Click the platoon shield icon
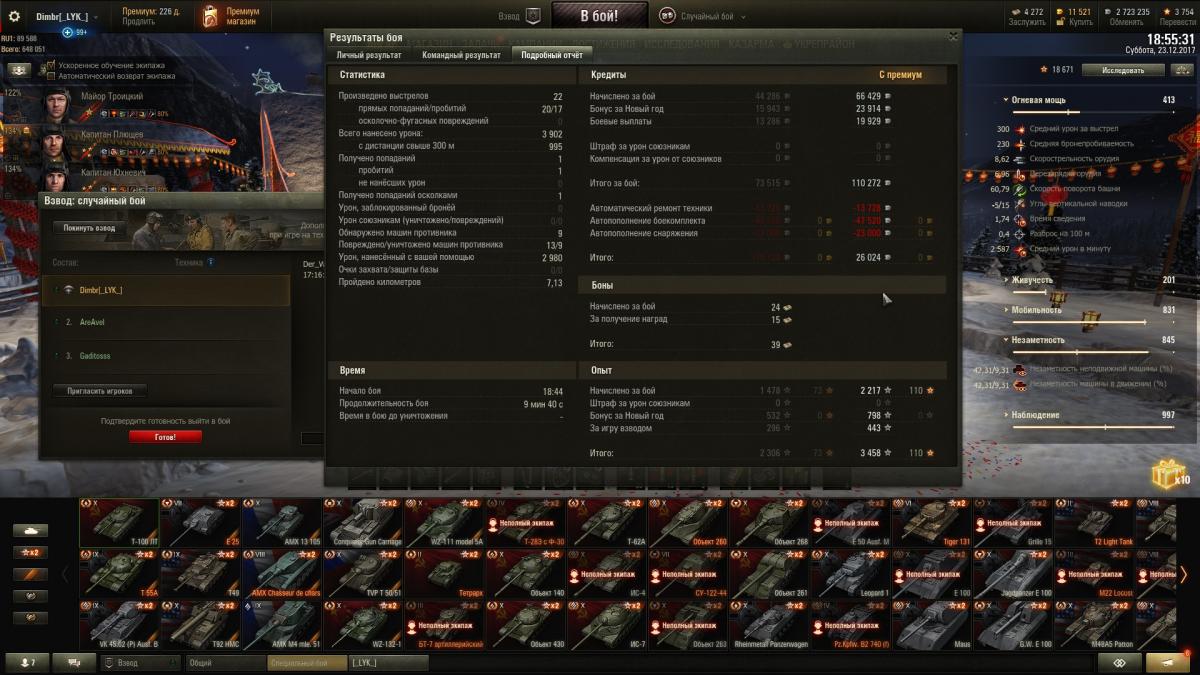The image size is (1200, 675). click(533, 17)
